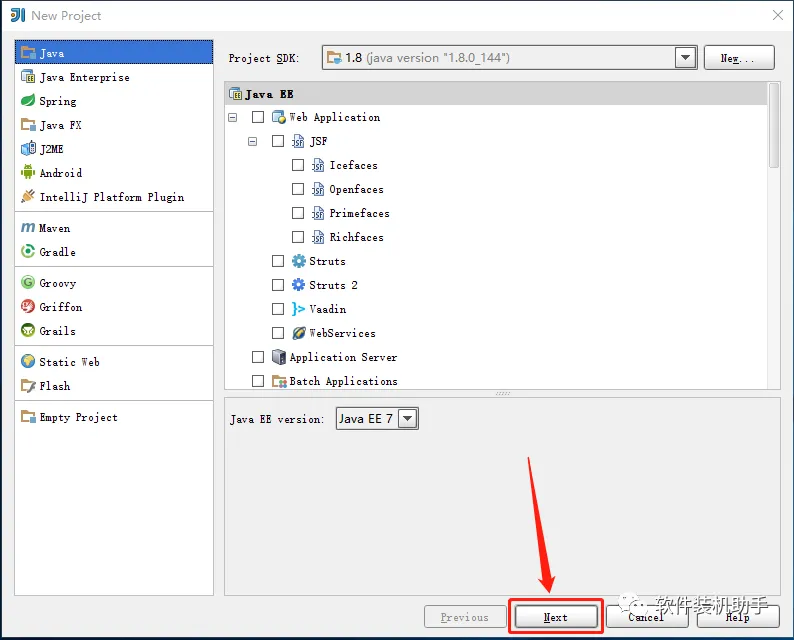Click the Java folder icon in sidebar
Viewport: 794px width, 640px height.
28,53
